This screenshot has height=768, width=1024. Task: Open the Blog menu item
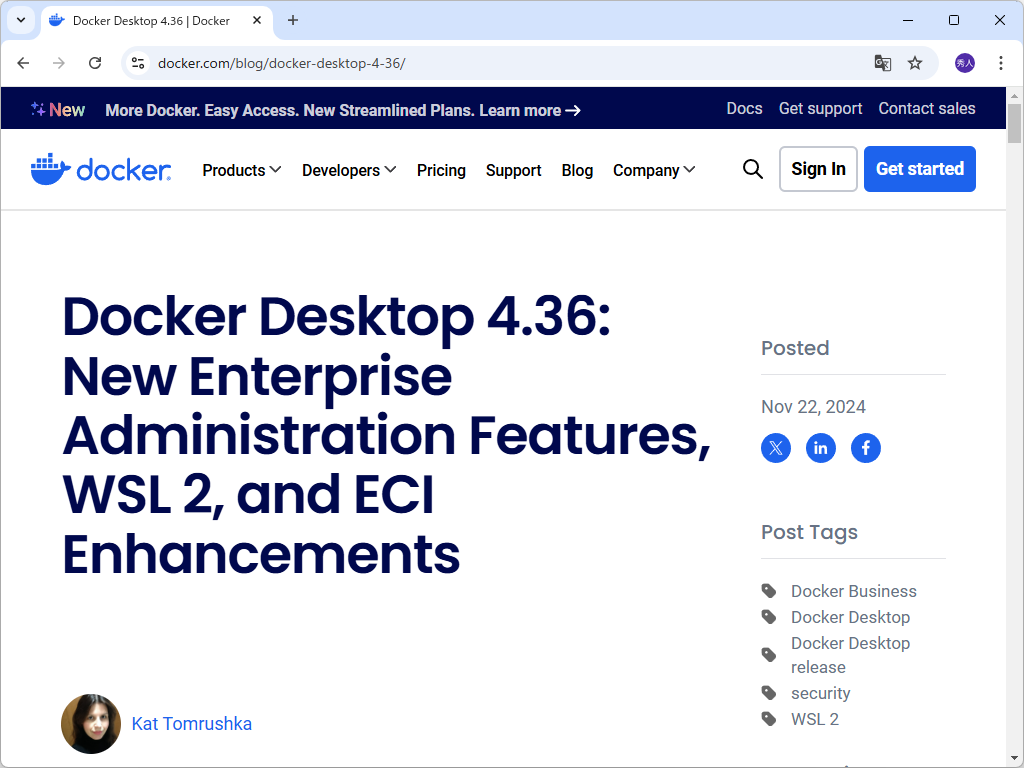coord(577,170)
